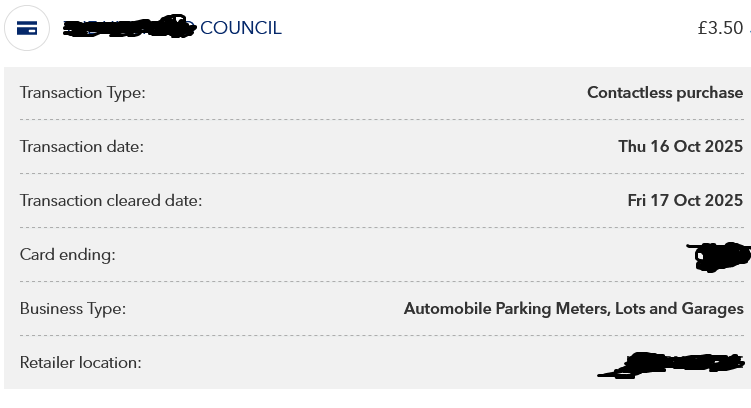Image resolution: width=751 pixels, height=408 pixels.
Task: Click the redacted retailer location value
Action: coord(671,364)
